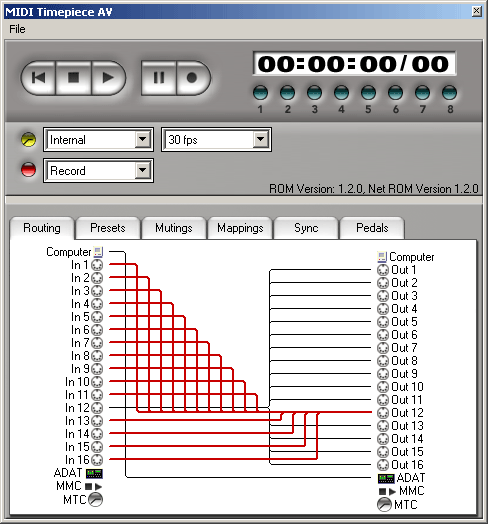
Task: Click the stop transport button
Action: pos(74,78)
